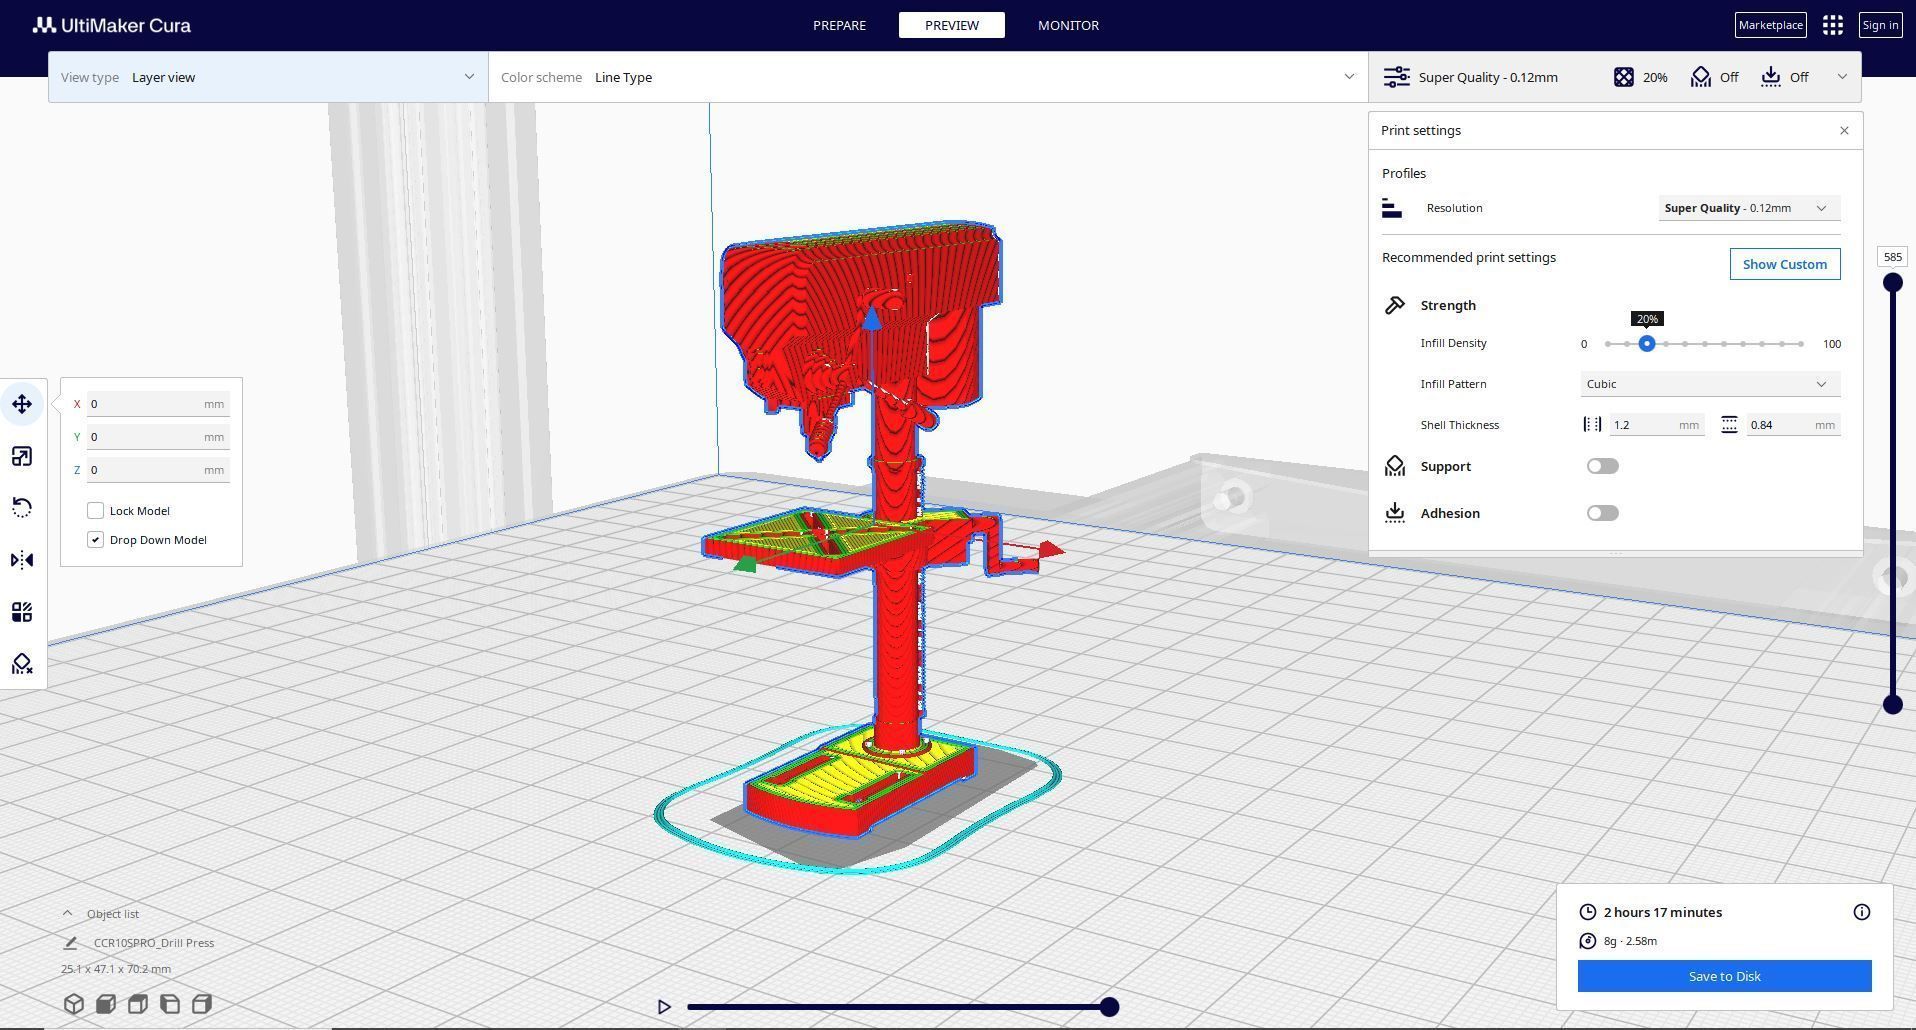The width and height of the screenshot is (1916, 1030).
Task: Click the top/bottom thickness 0.84 field
Action: [1793, 425]
